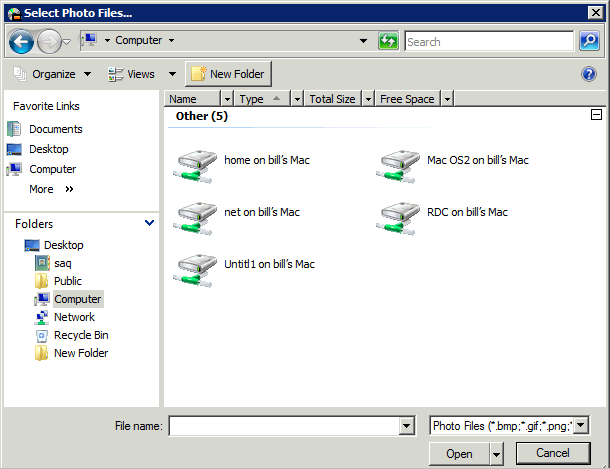Expand the File name dropdown arrow
610x469 pixels.
[406, 426]
